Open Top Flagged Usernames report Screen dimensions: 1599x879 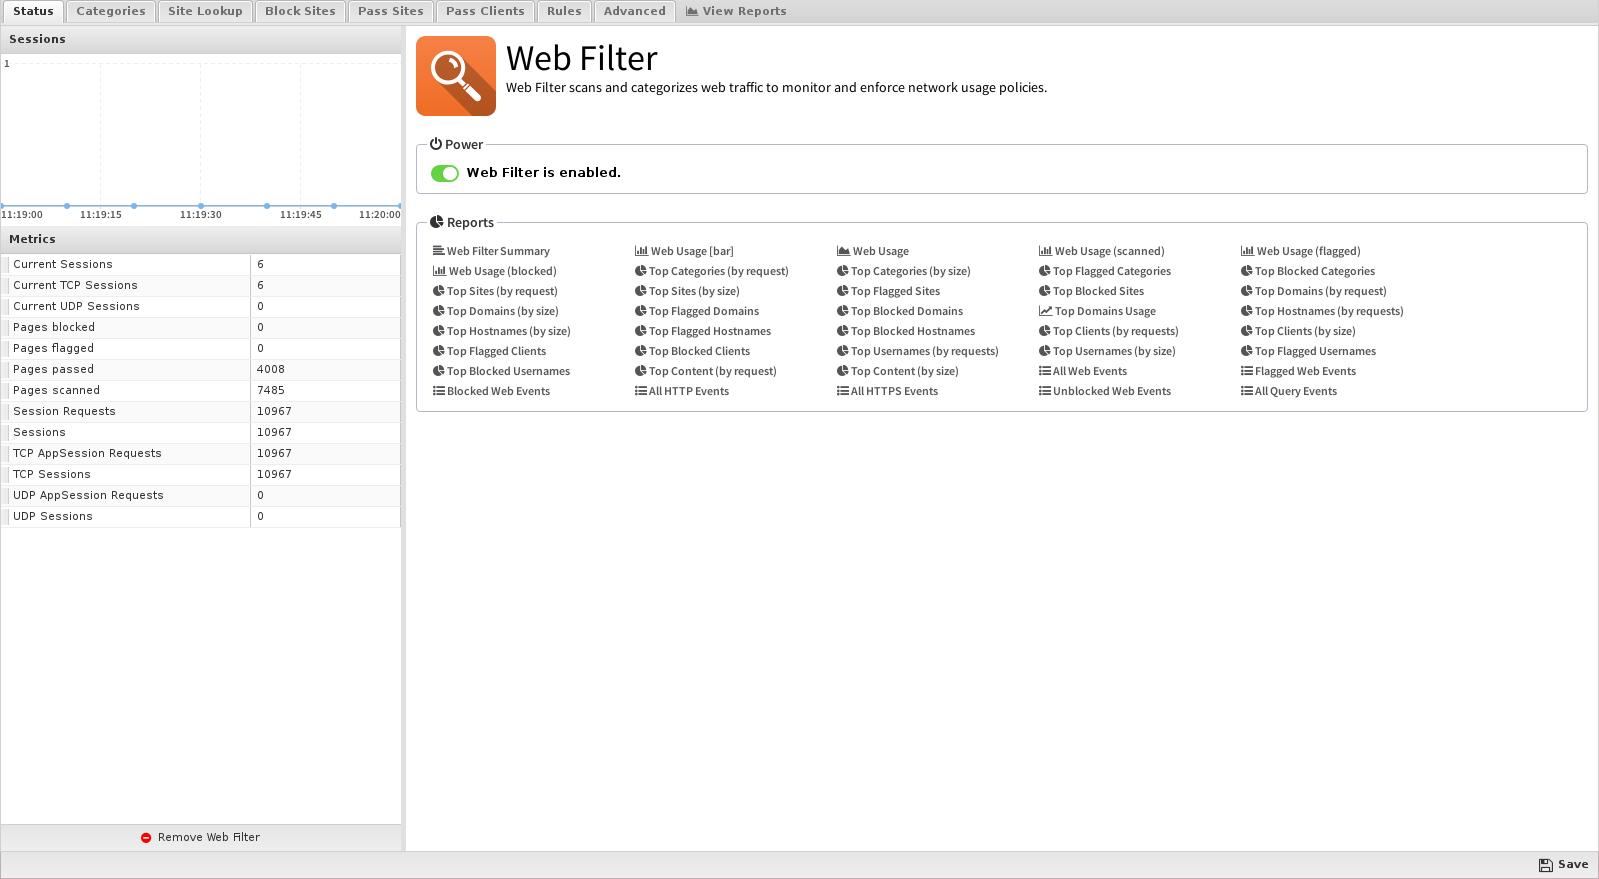pyautogui.click(x=1308, y=351)
